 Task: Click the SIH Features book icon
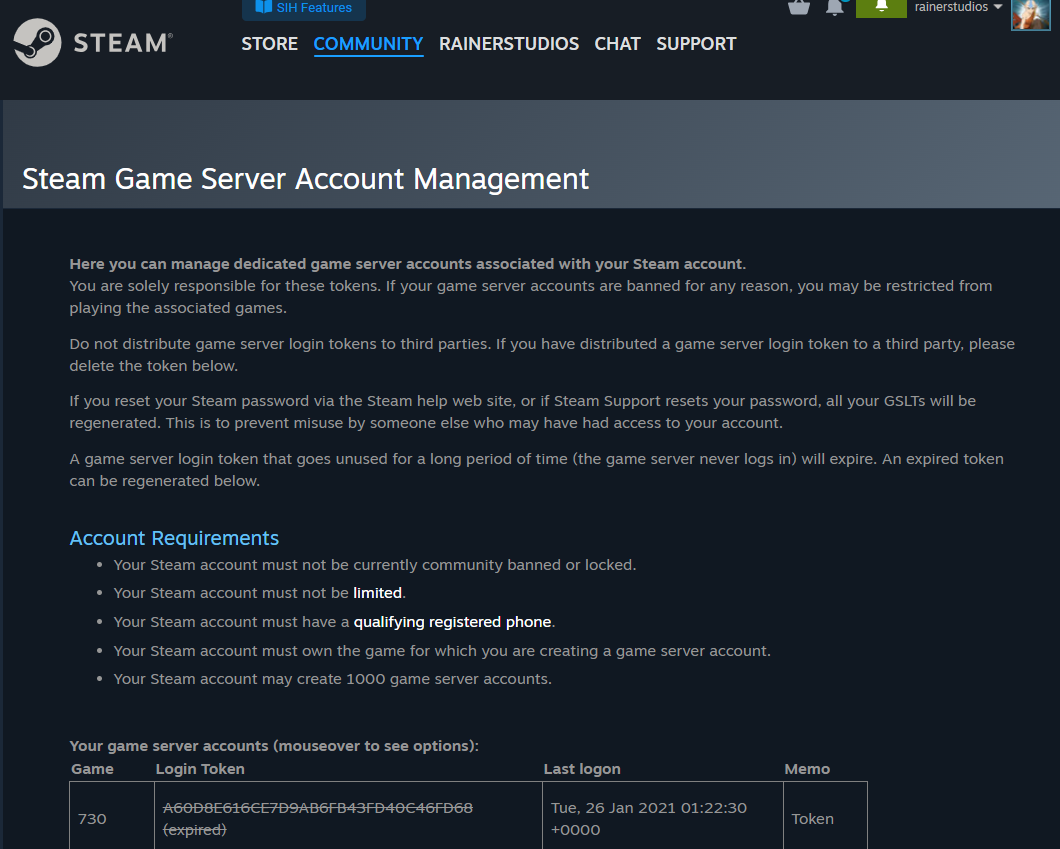click(263, 8)
